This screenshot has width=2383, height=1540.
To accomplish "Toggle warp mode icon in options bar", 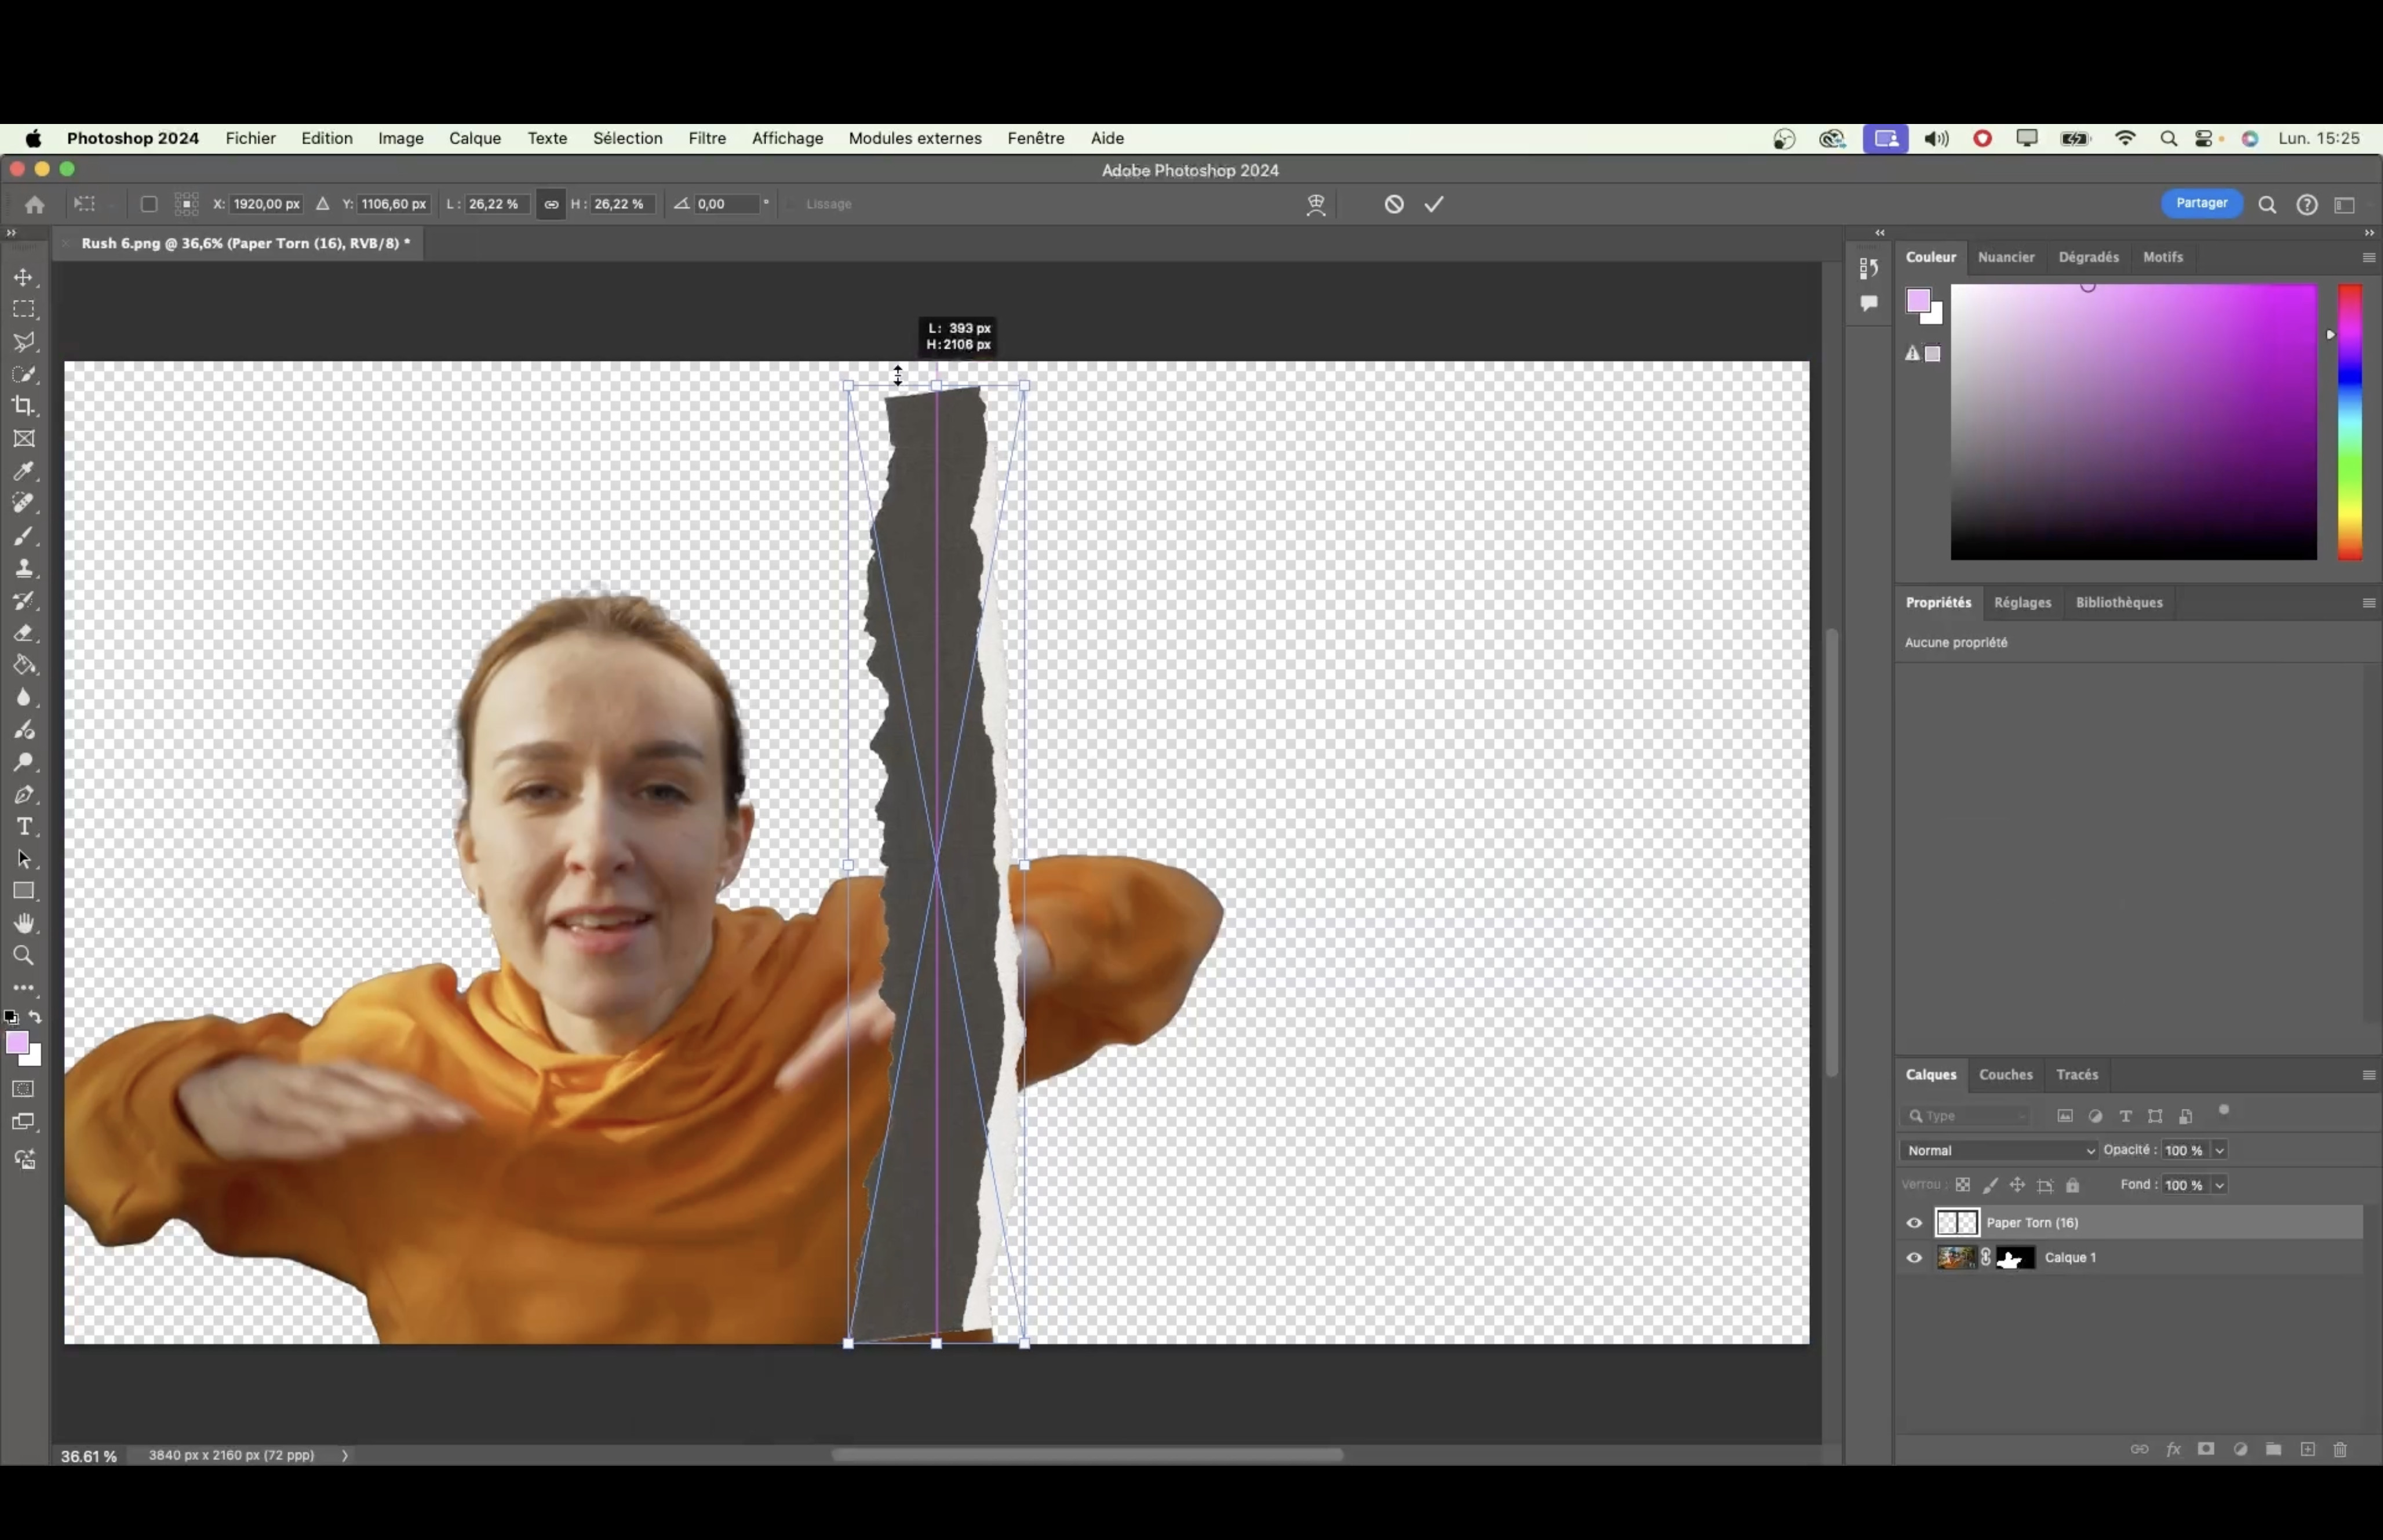I will pyautogui.click(x=1316, y=204).
